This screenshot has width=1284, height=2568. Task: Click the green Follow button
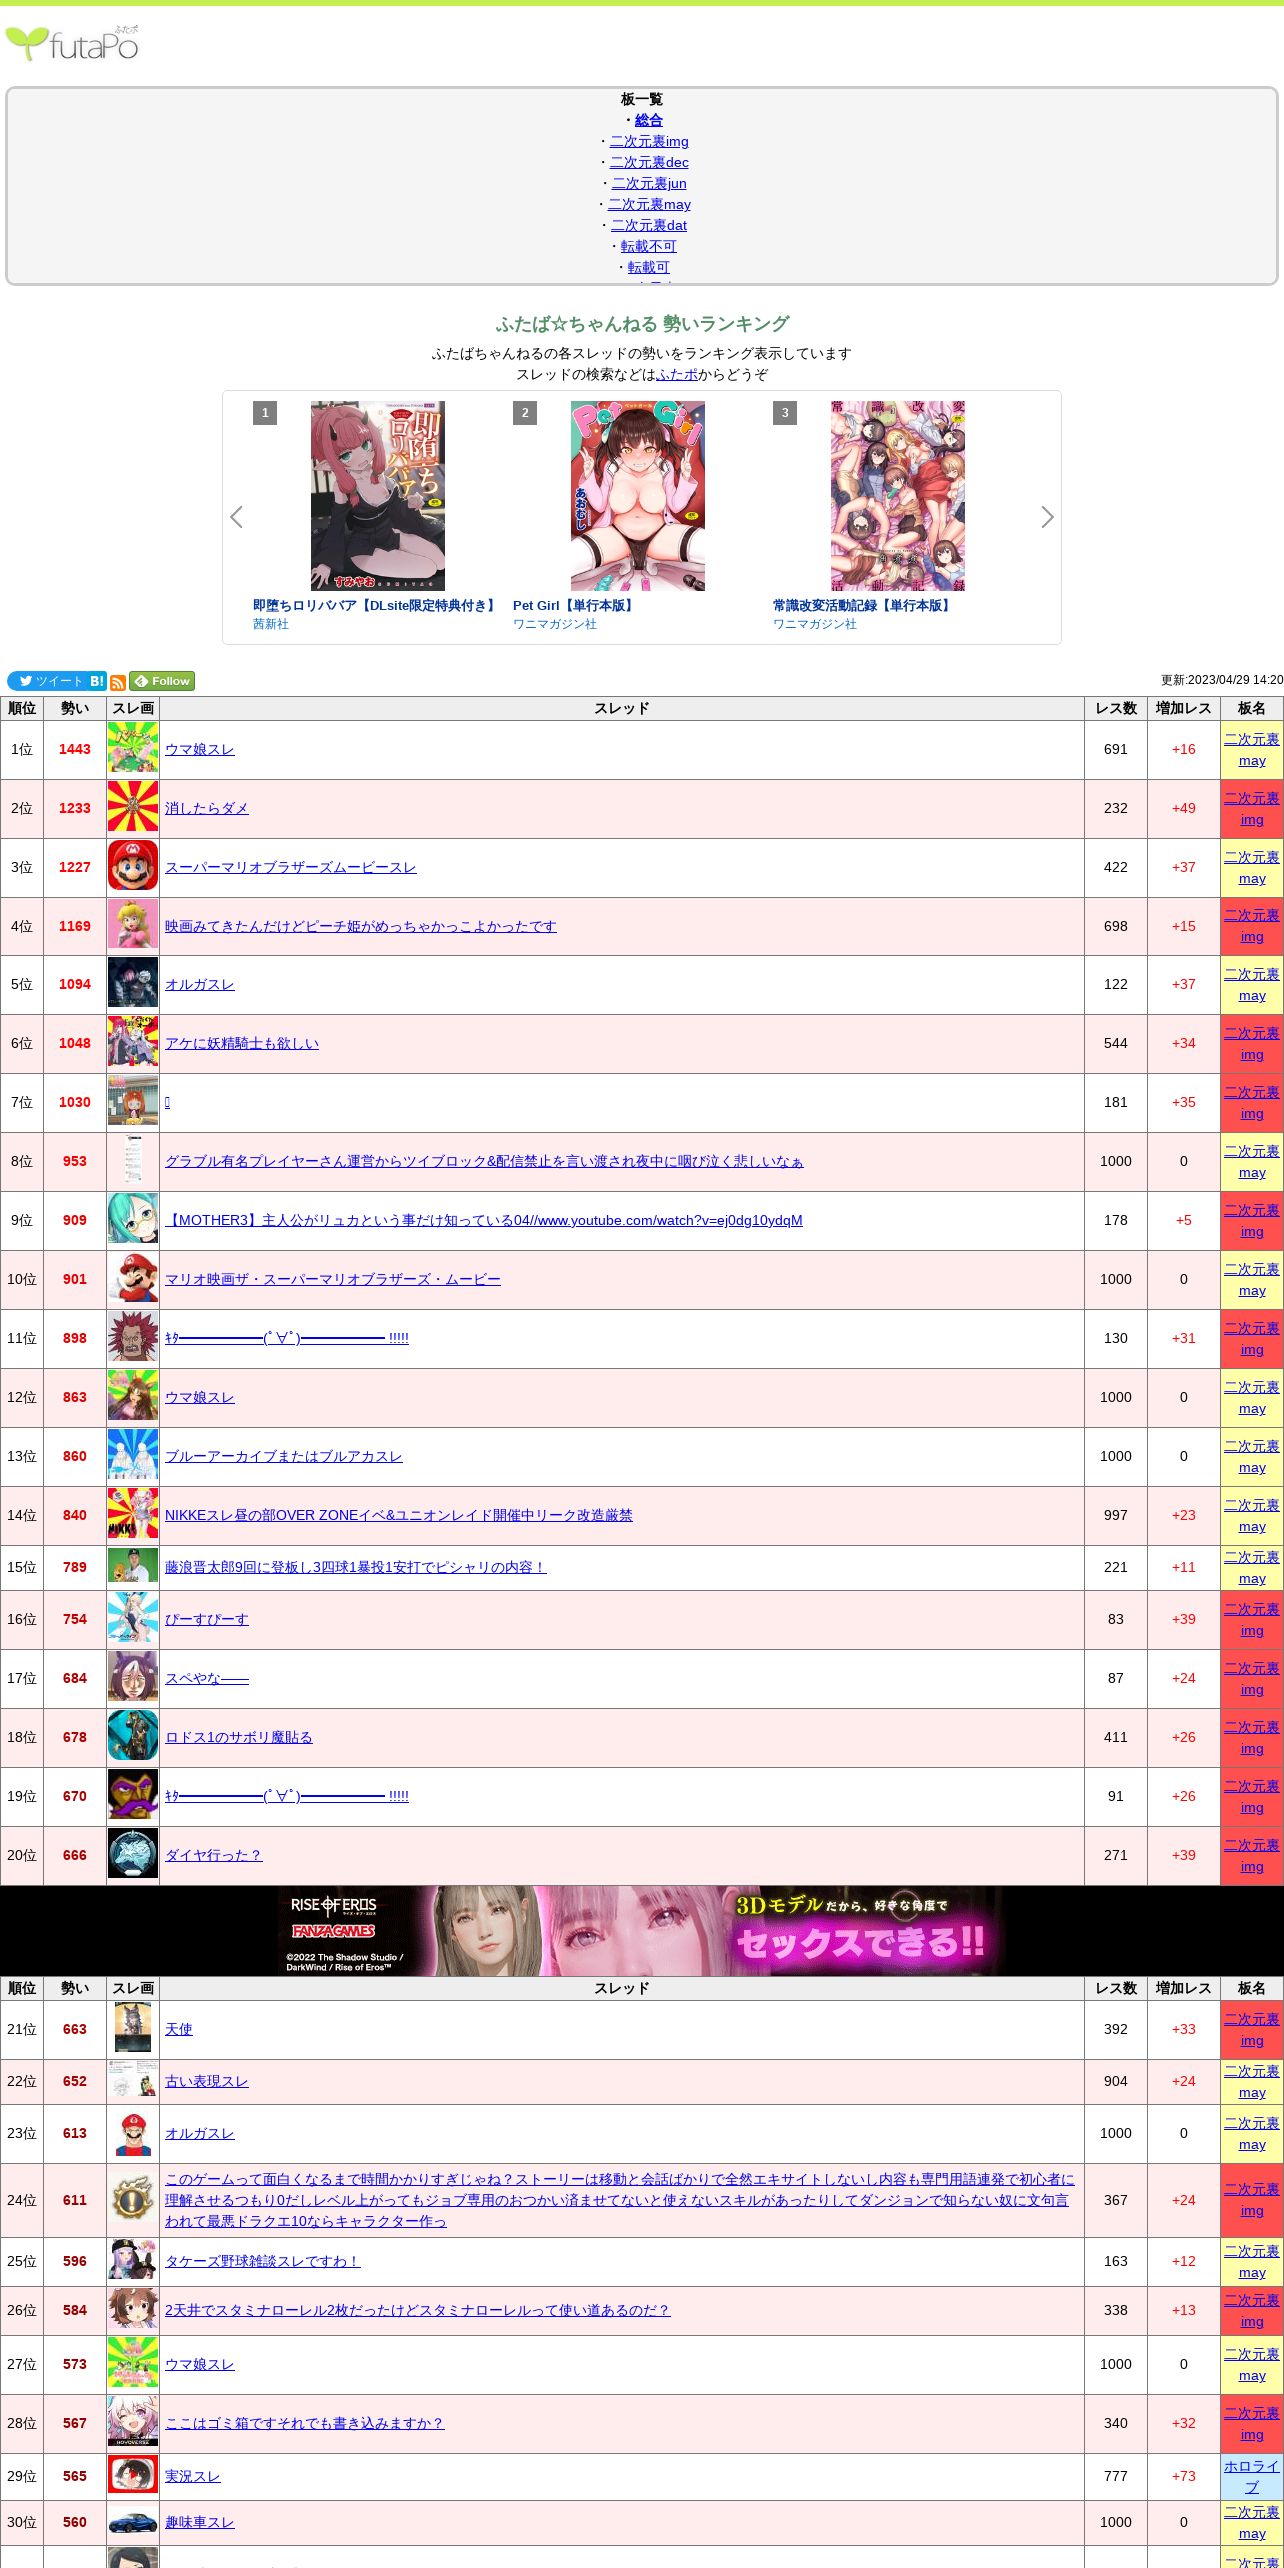pyautogui.click(x=162, y=681)
